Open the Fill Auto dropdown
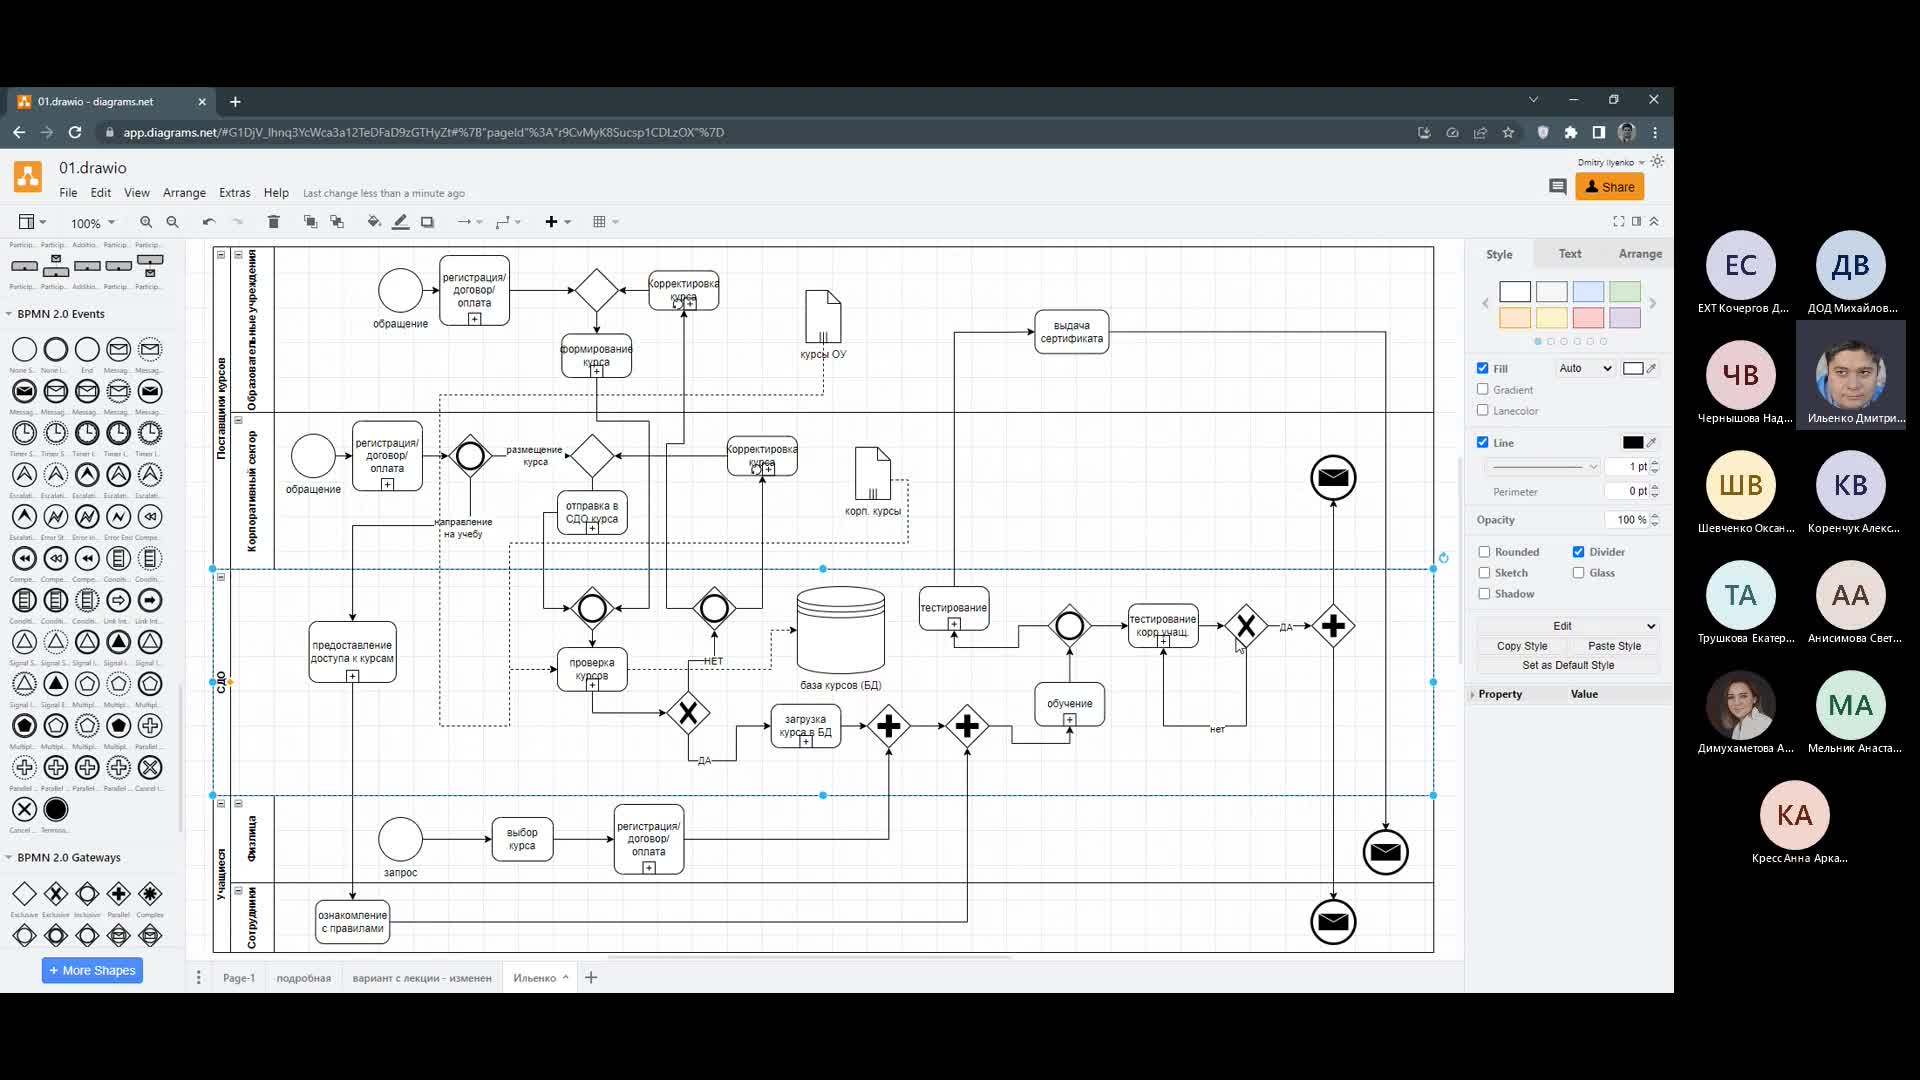The height and width of the screenshot is (1080, 1920). click(1585, 368)
